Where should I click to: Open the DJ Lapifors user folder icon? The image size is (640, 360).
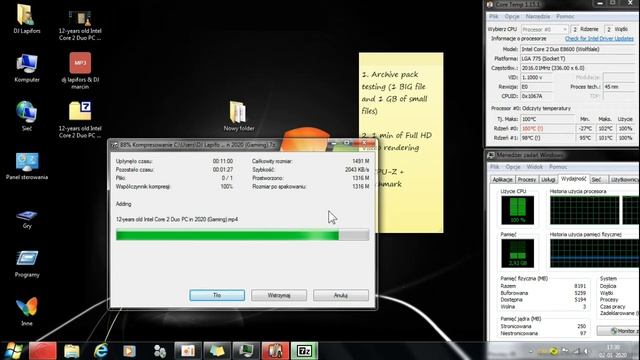[x=27, y=18]
